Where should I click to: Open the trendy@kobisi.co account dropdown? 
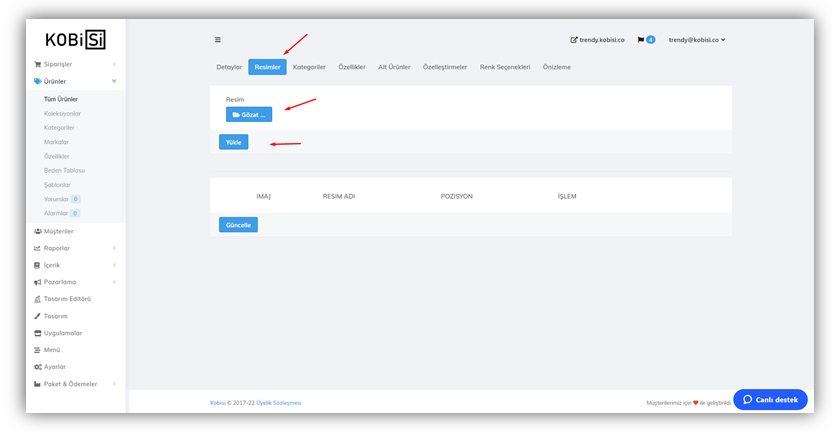(697, 40)
